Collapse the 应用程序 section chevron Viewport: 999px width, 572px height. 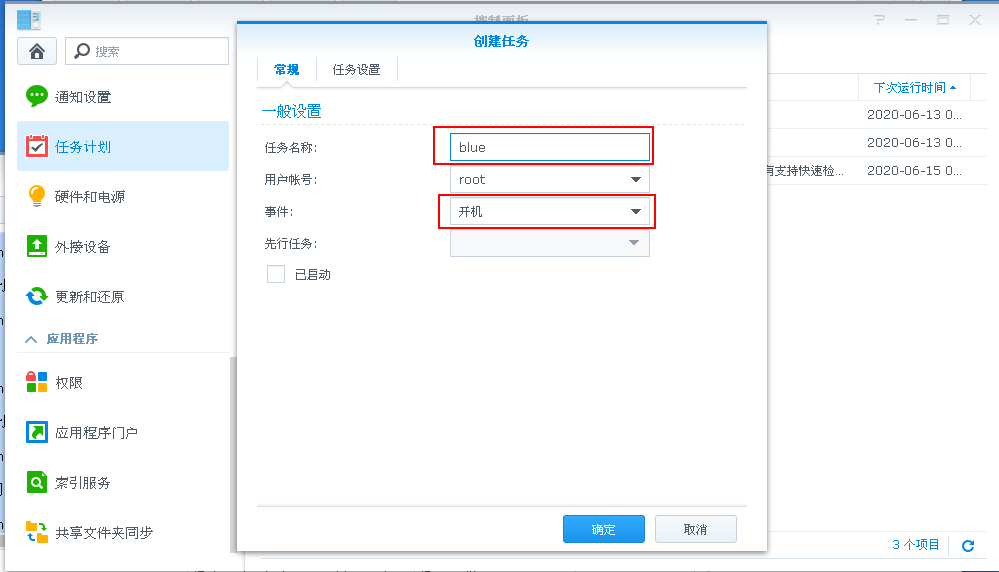[x=31, y=339]
